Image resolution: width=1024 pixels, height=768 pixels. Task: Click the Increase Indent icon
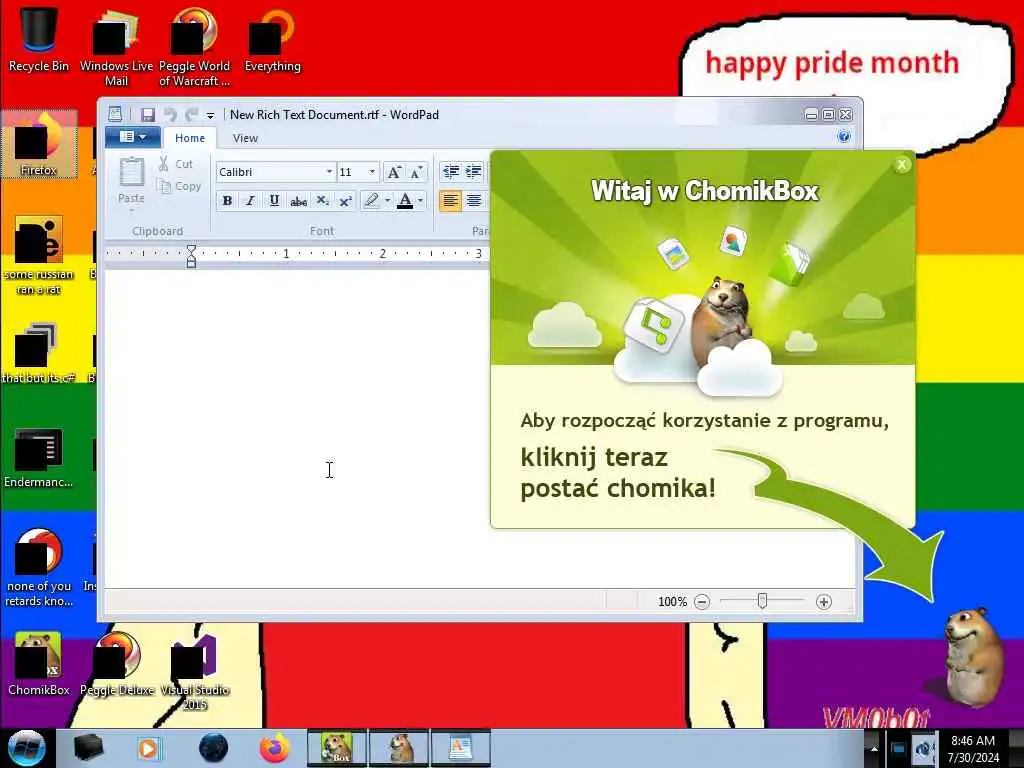[x=473, y=172]
